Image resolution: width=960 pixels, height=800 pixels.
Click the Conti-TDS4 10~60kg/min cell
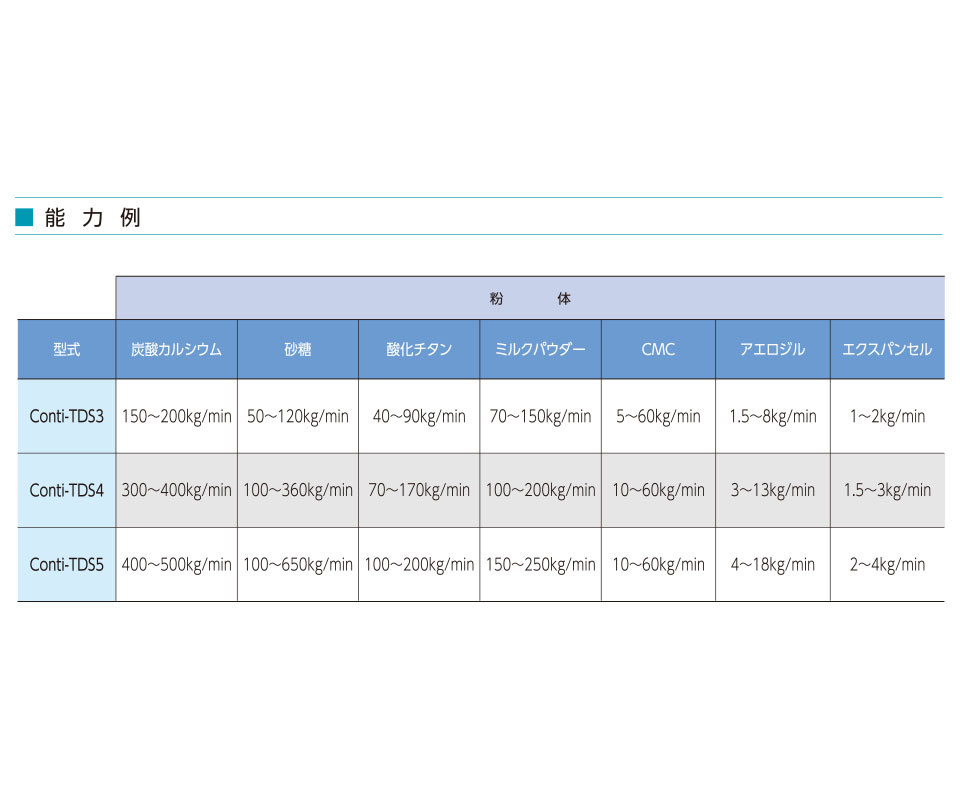click(658, 490)
